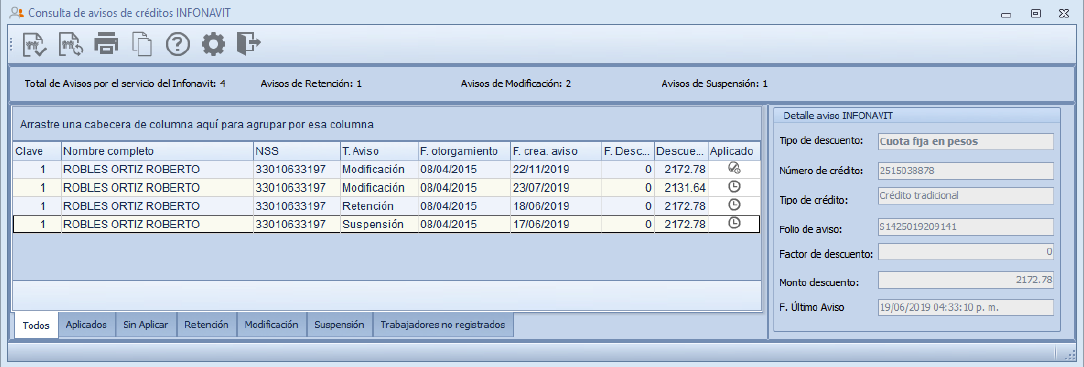Open help with the question mark icon

point(178,44)
